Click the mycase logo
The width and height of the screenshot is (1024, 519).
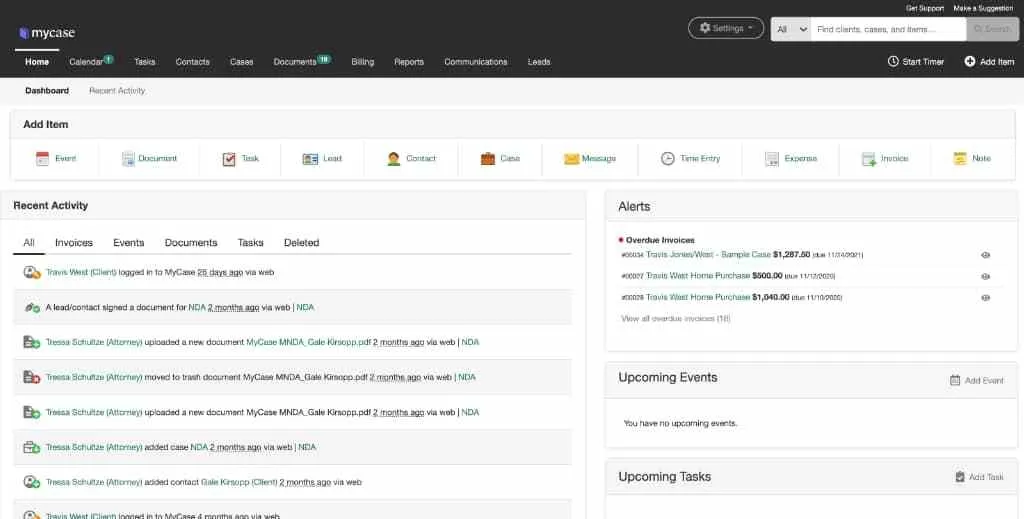tap(47, 33)
